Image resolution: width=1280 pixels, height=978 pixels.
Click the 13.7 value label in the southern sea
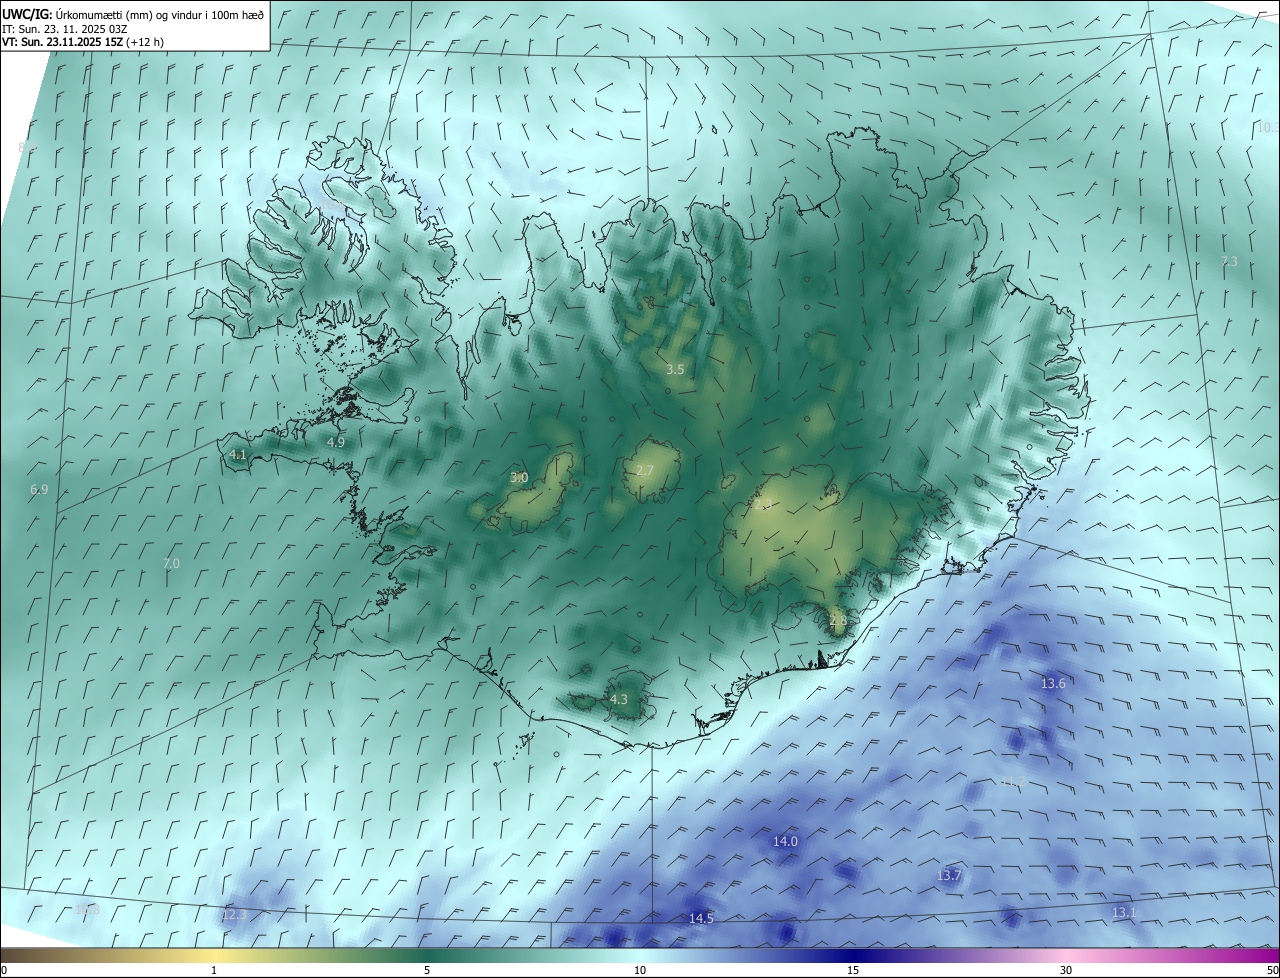point(949,876)
